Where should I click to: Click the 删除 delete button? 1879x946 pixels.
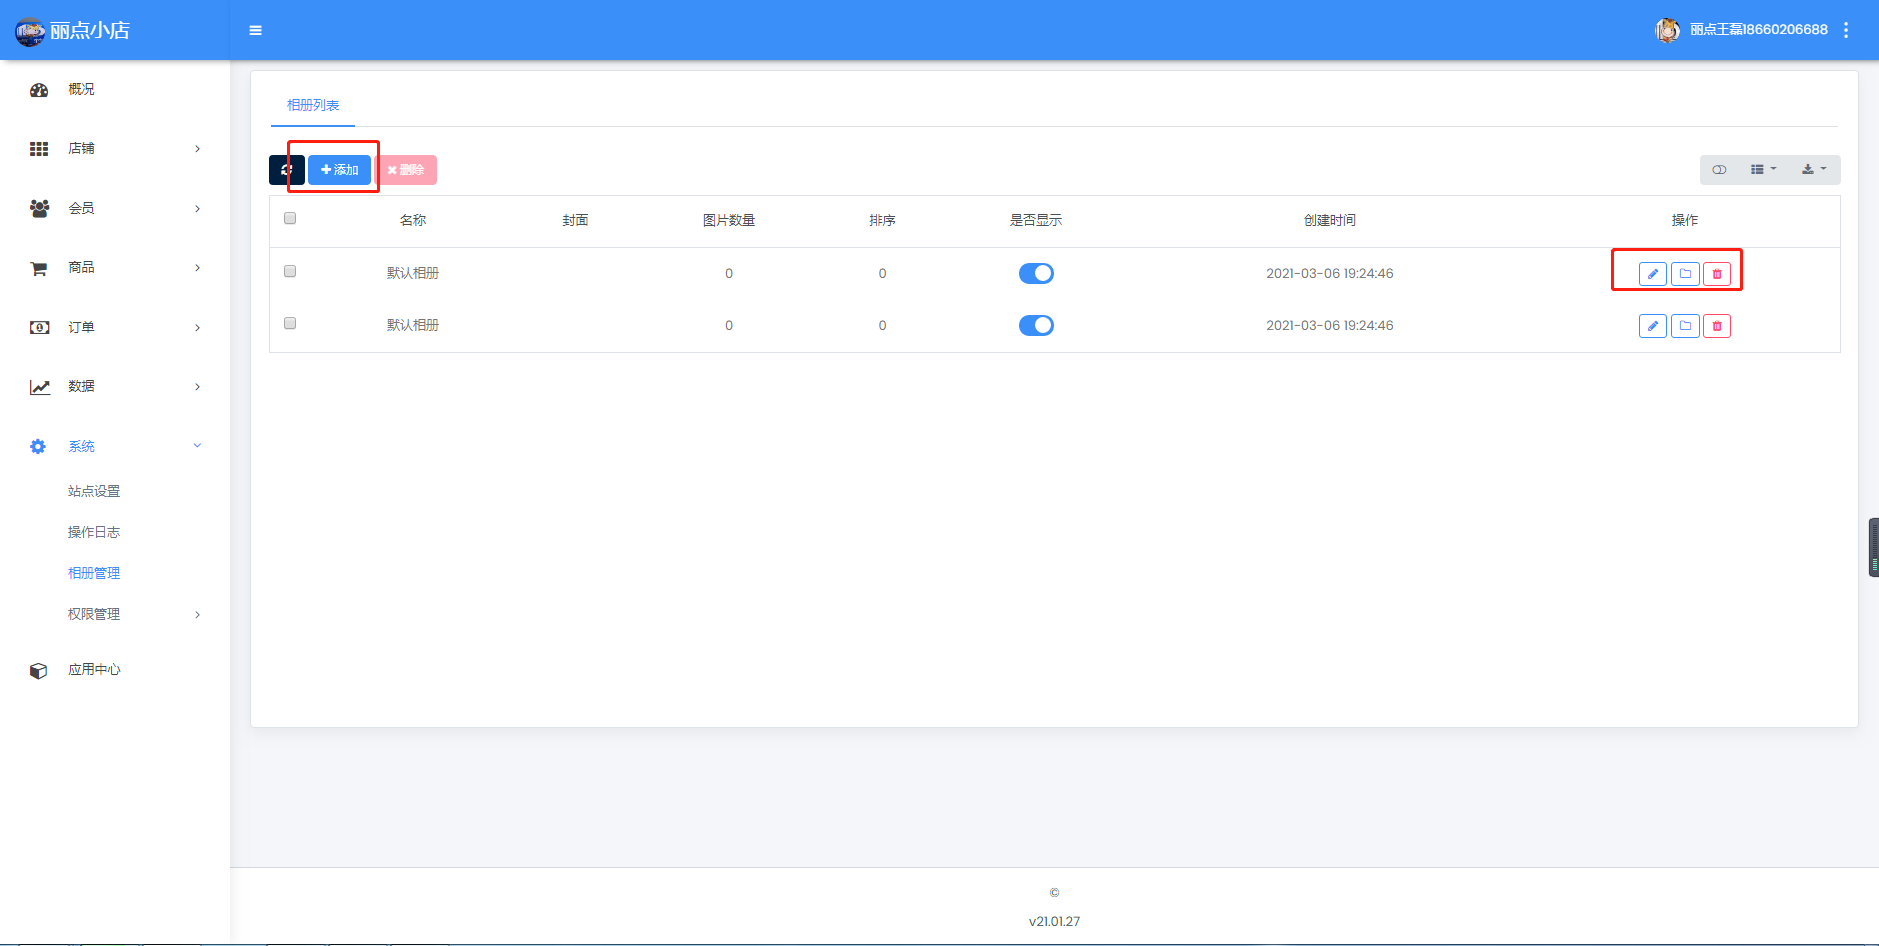tap(406, 170)
